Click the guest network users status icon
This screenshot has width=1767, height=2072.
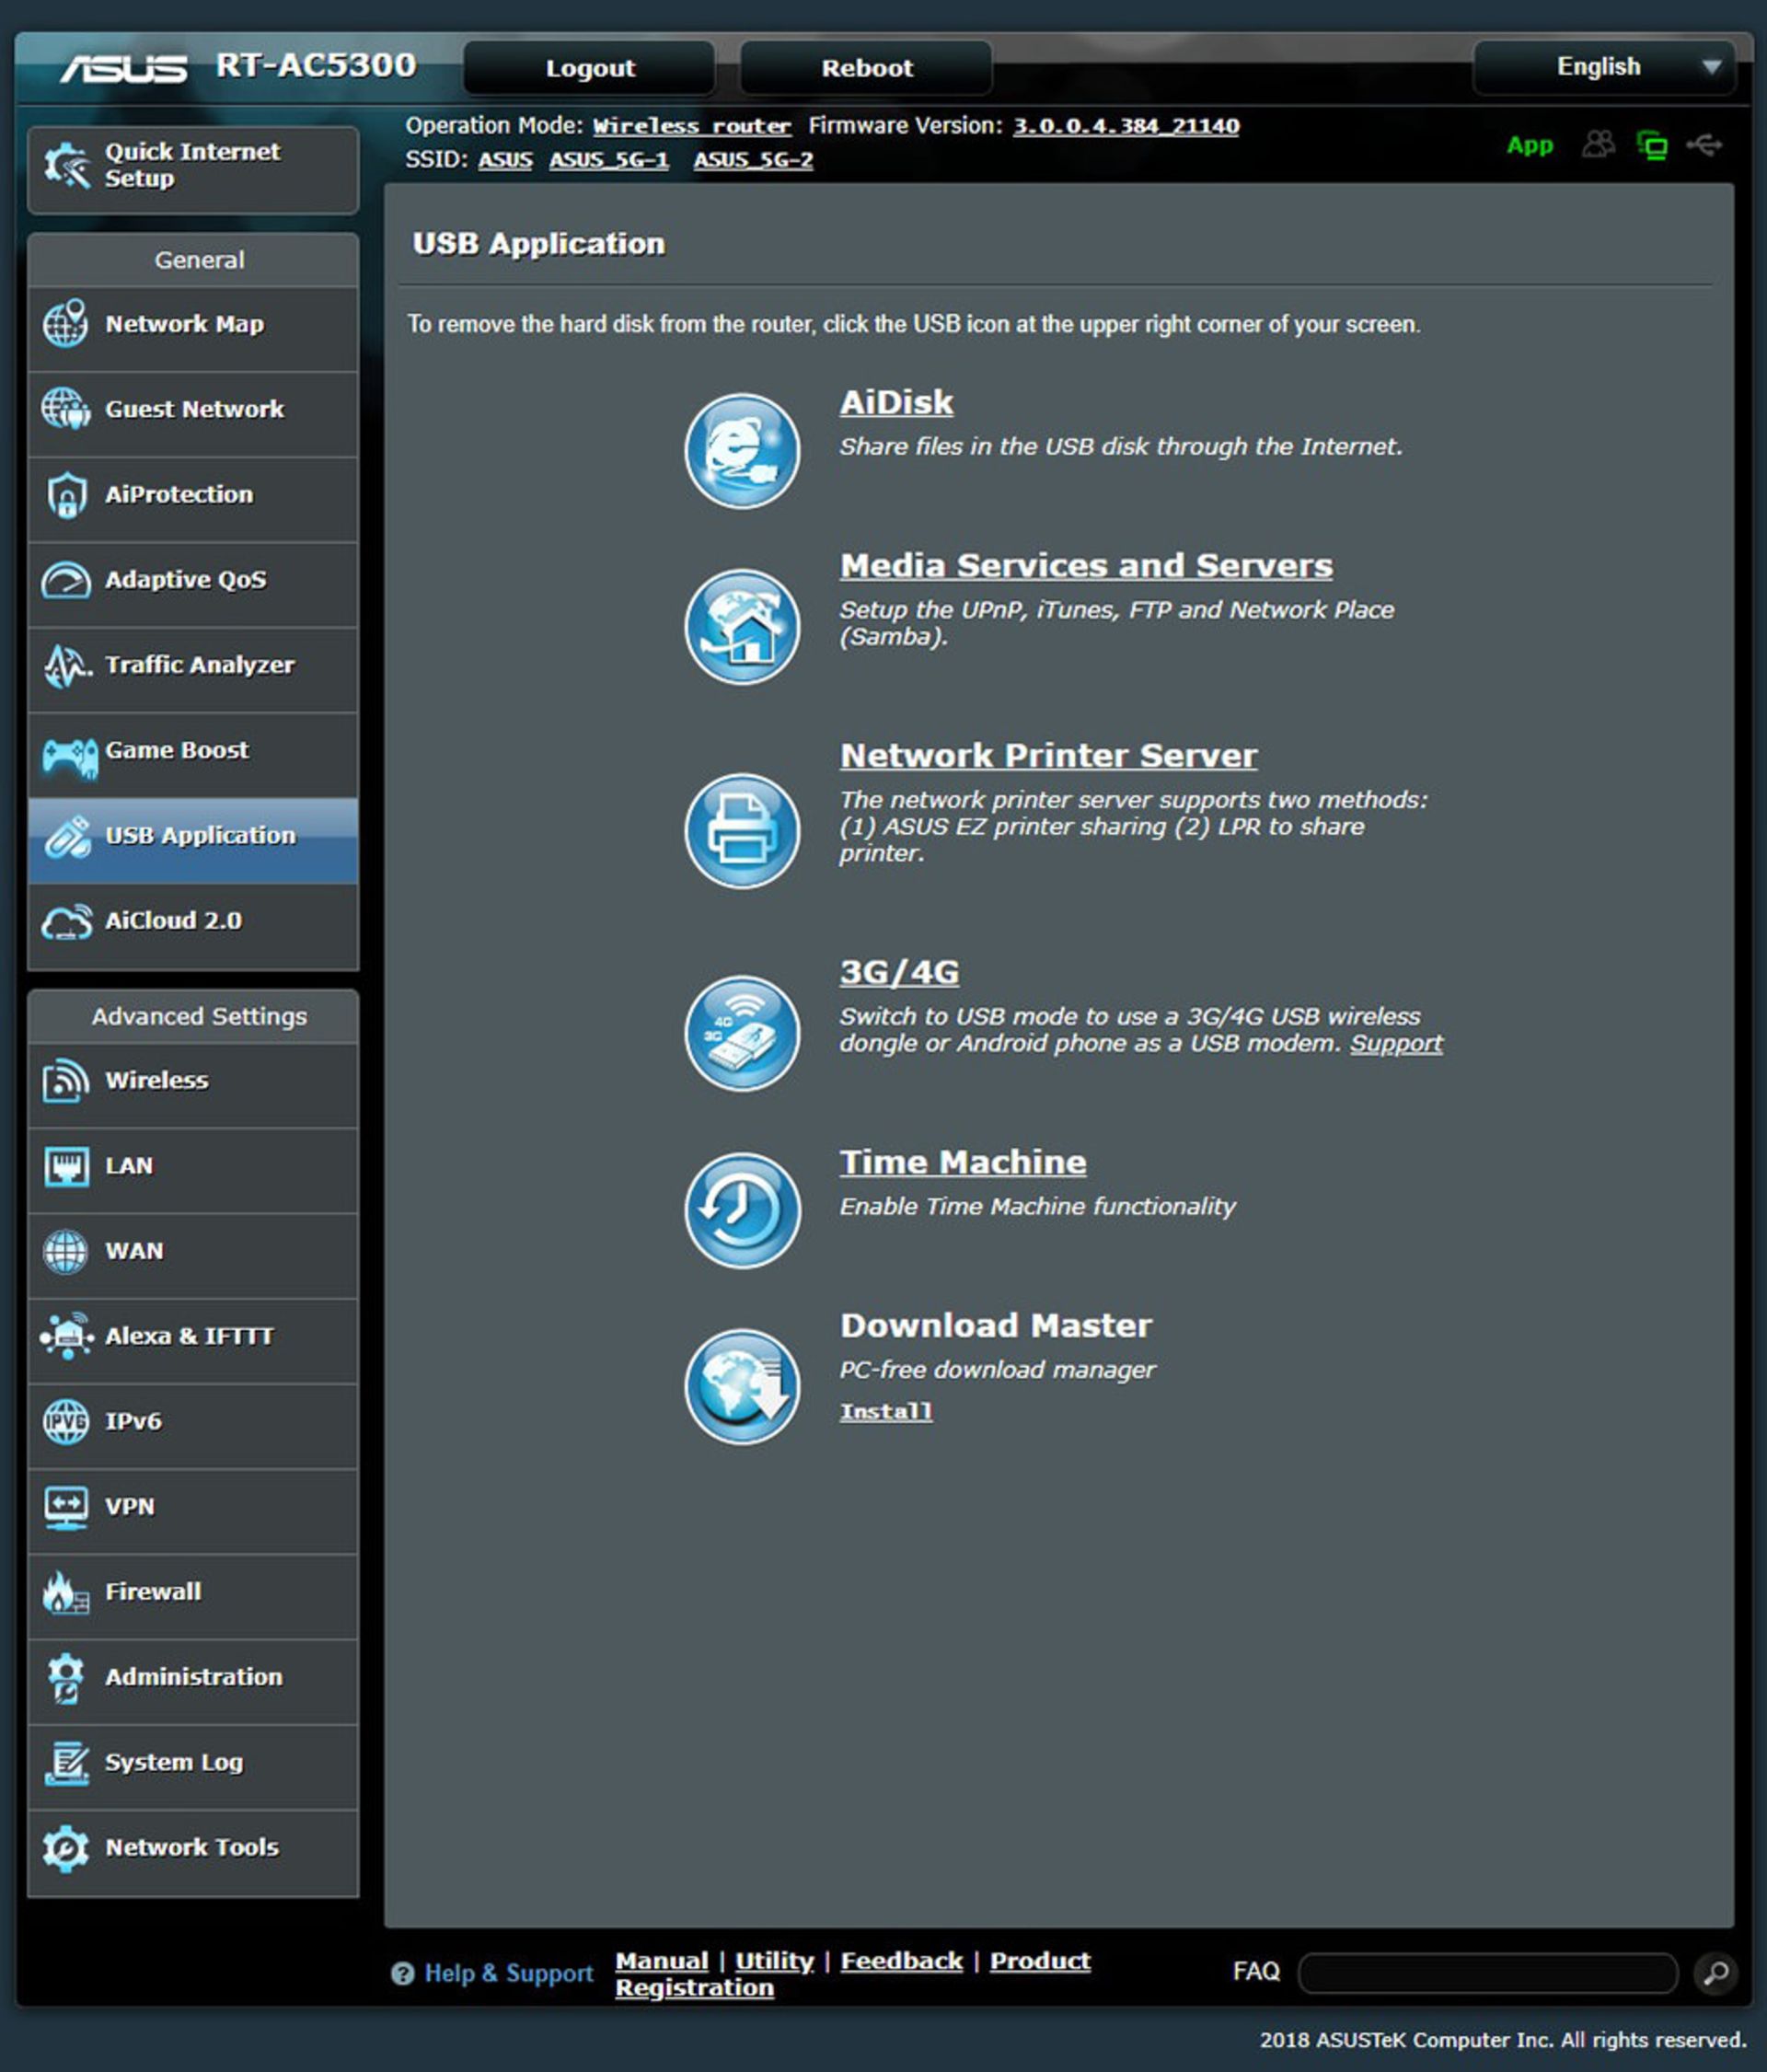(x=1597, y=145)
